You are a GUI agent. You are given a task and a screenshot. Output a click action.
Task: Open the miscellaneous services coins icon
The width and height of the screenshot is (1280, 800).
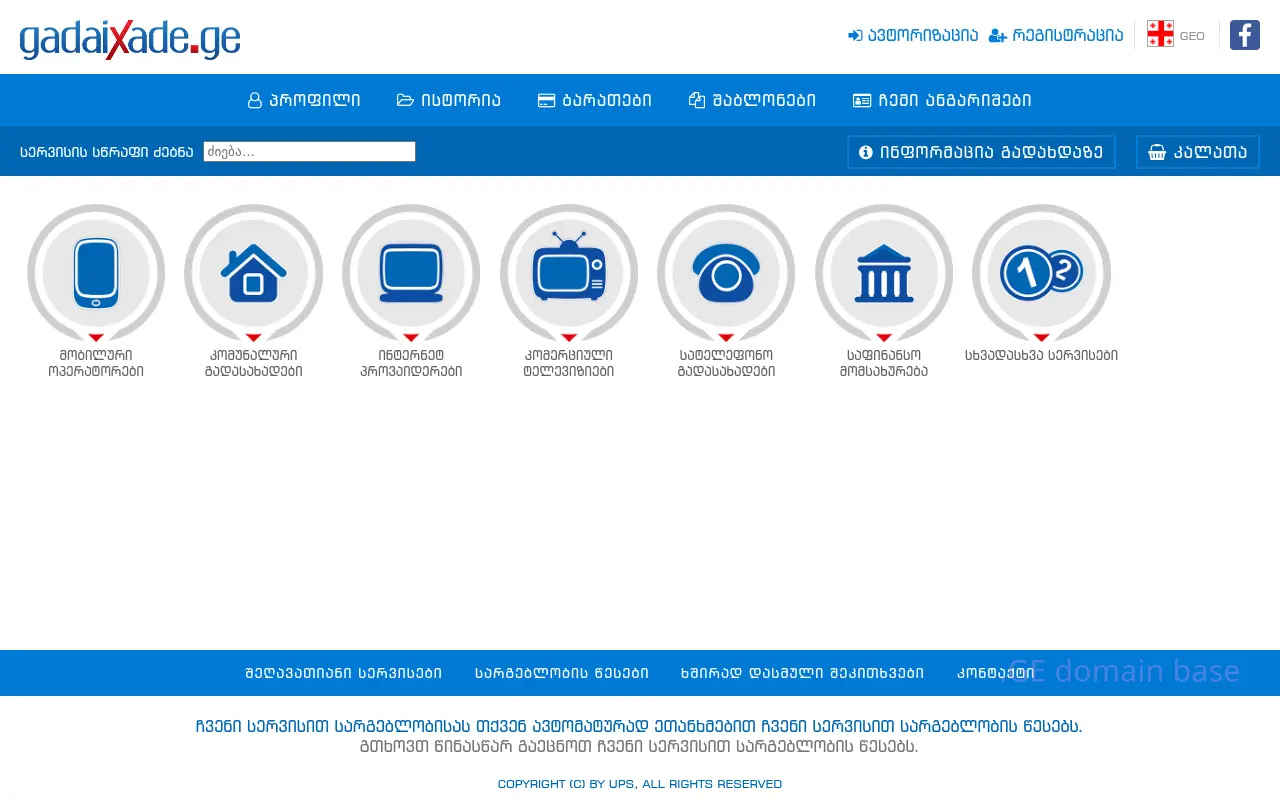tap(1041, 272)
